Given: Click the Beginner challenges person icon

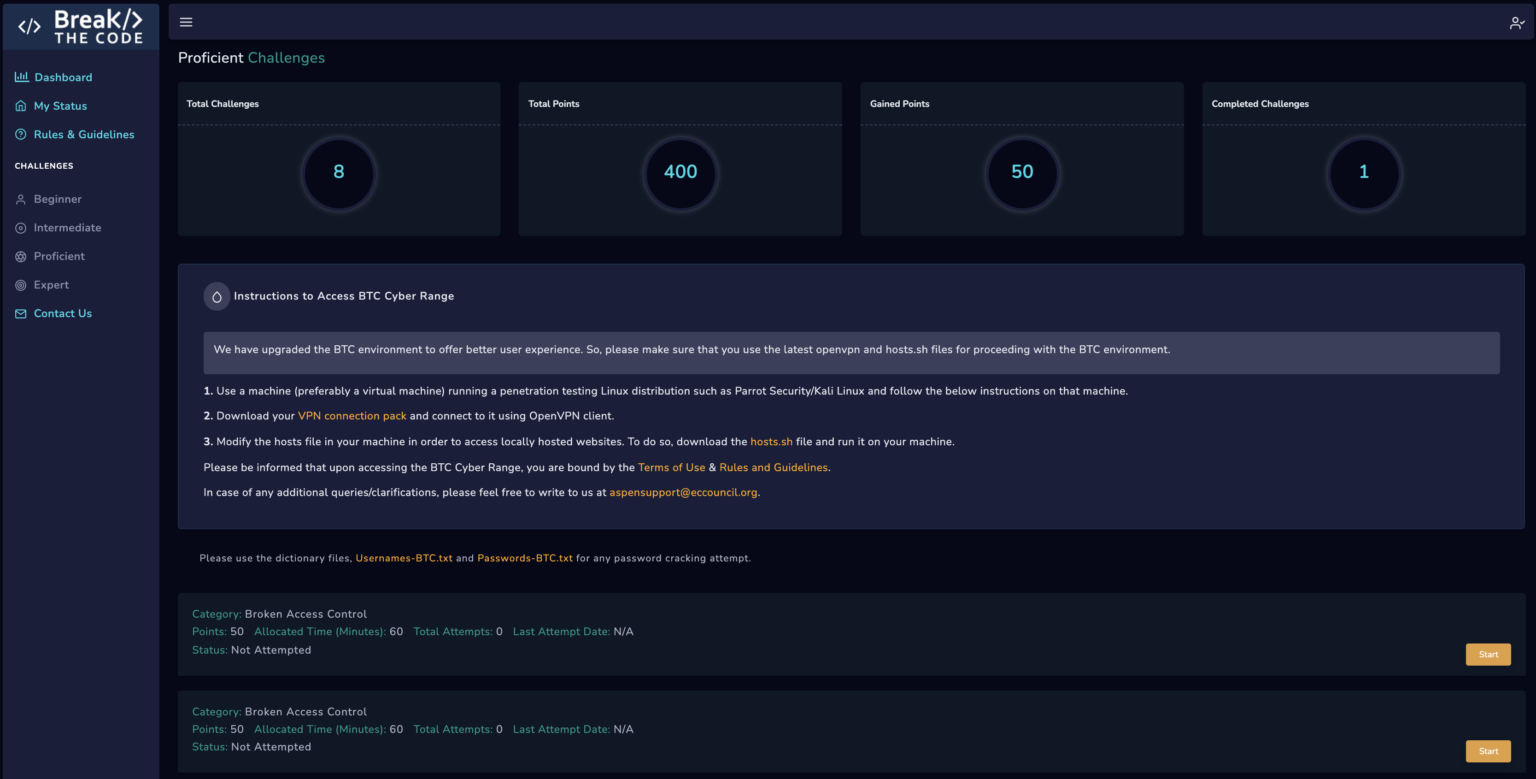Looking at the screenshot, I should pyautogui.click(x=20, y=198).
